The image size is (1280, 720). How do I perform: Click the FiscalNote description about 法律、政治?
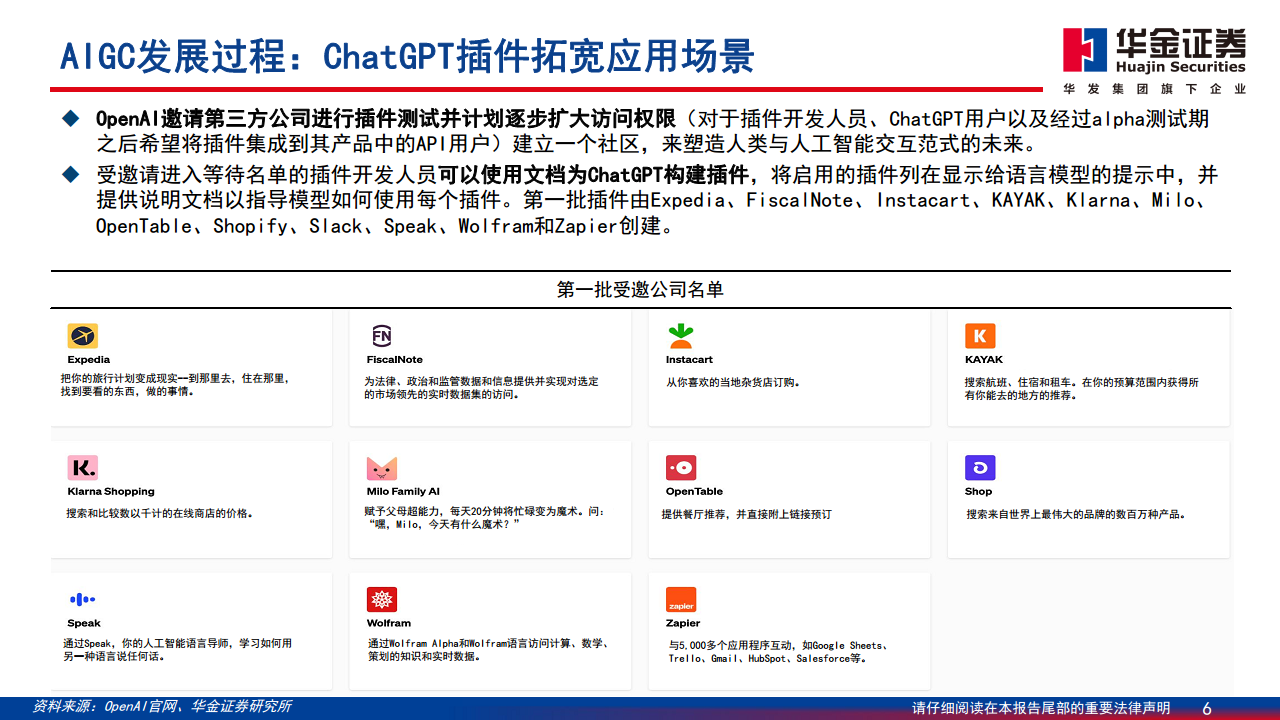point(482,389)
